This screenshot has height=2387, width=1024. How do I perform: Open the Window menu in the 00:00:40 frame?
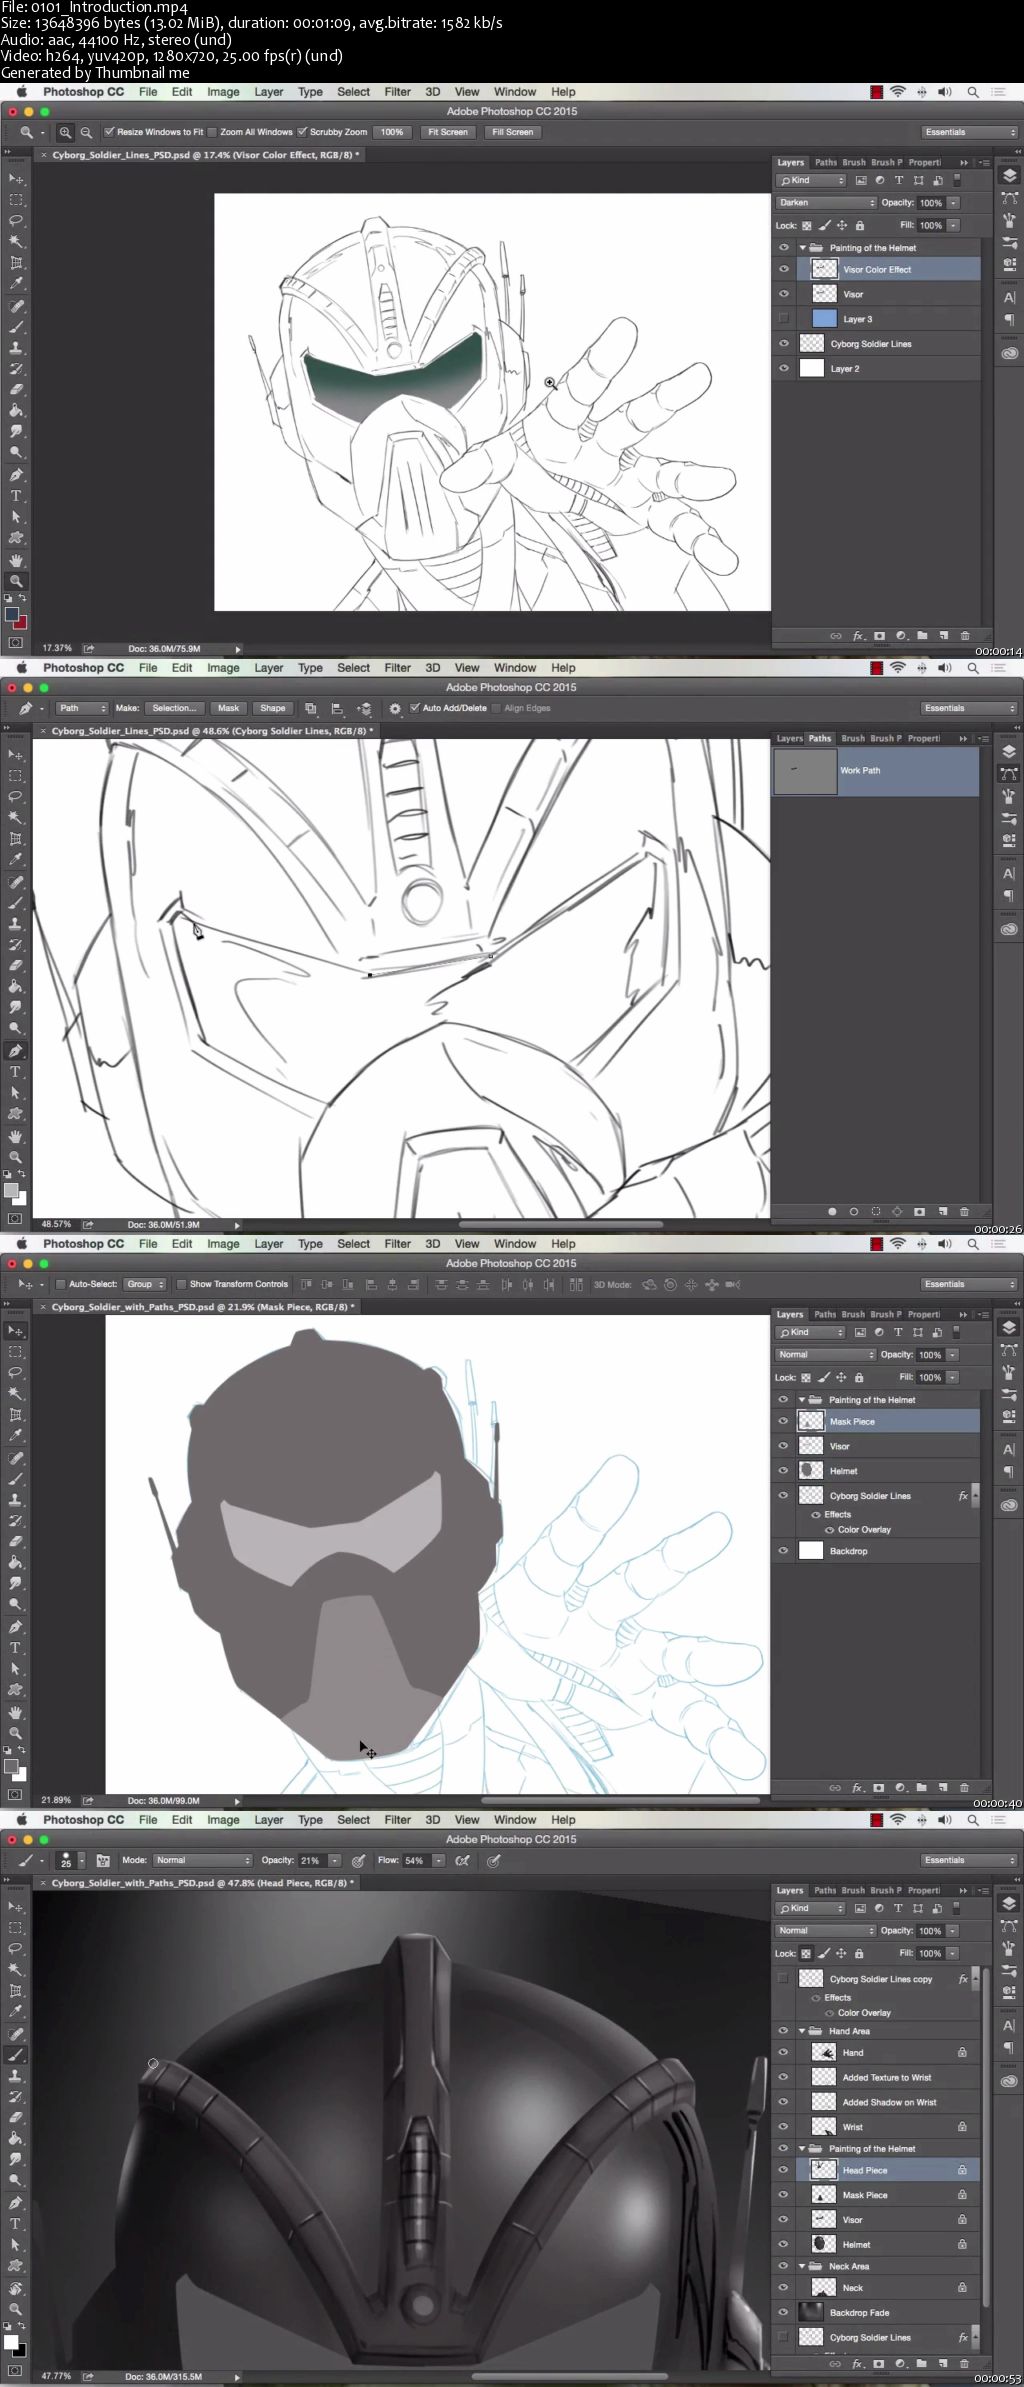[x=515, y=1244]
